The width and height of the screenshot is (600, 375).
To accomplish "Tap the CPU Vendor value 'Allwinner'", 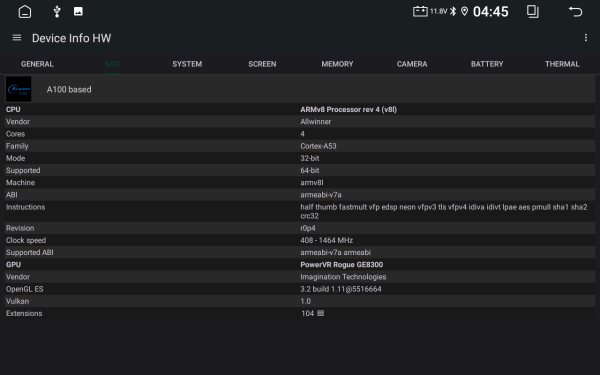I will [x=316, y=122].
